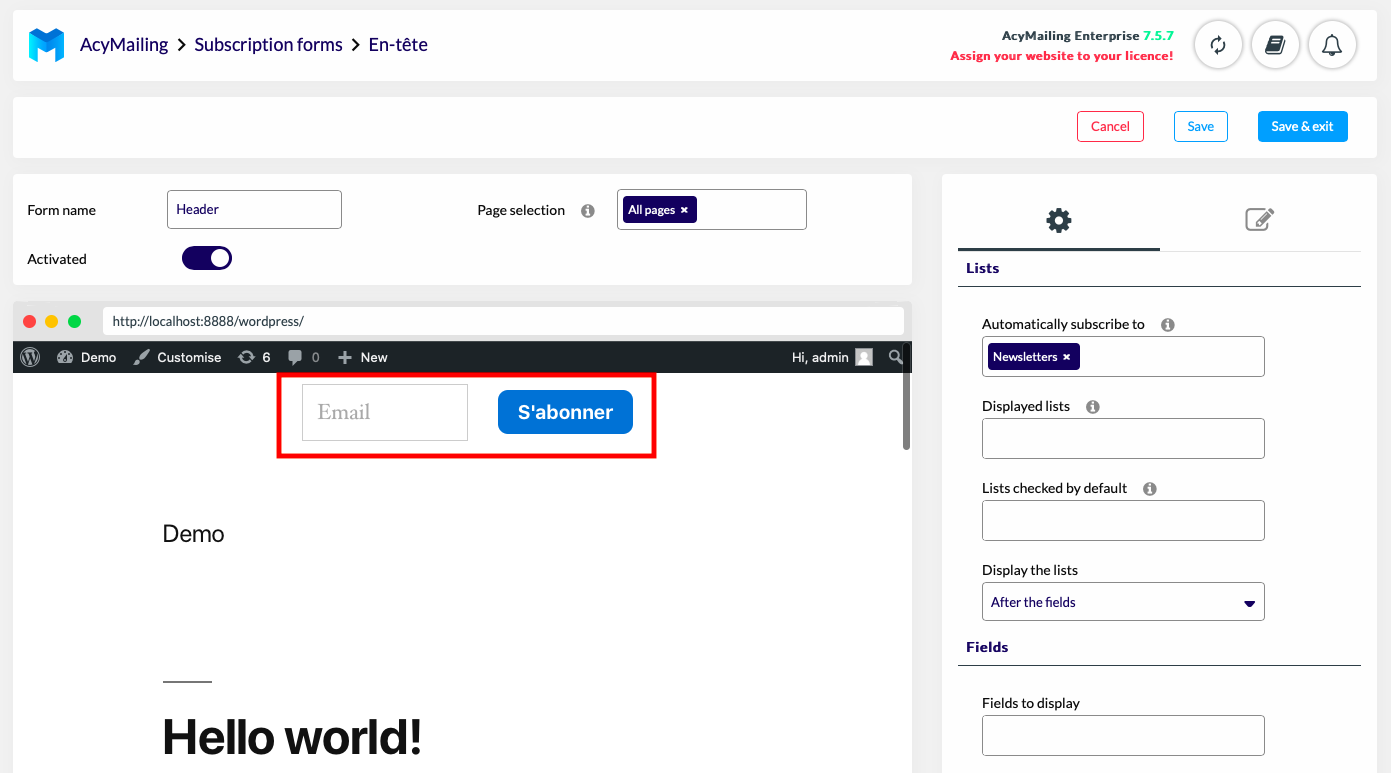The width and height of the screenshot is (1391, 773).
Task: Click the Automatically subscribe to info icon
Action: click(1168, 325)
